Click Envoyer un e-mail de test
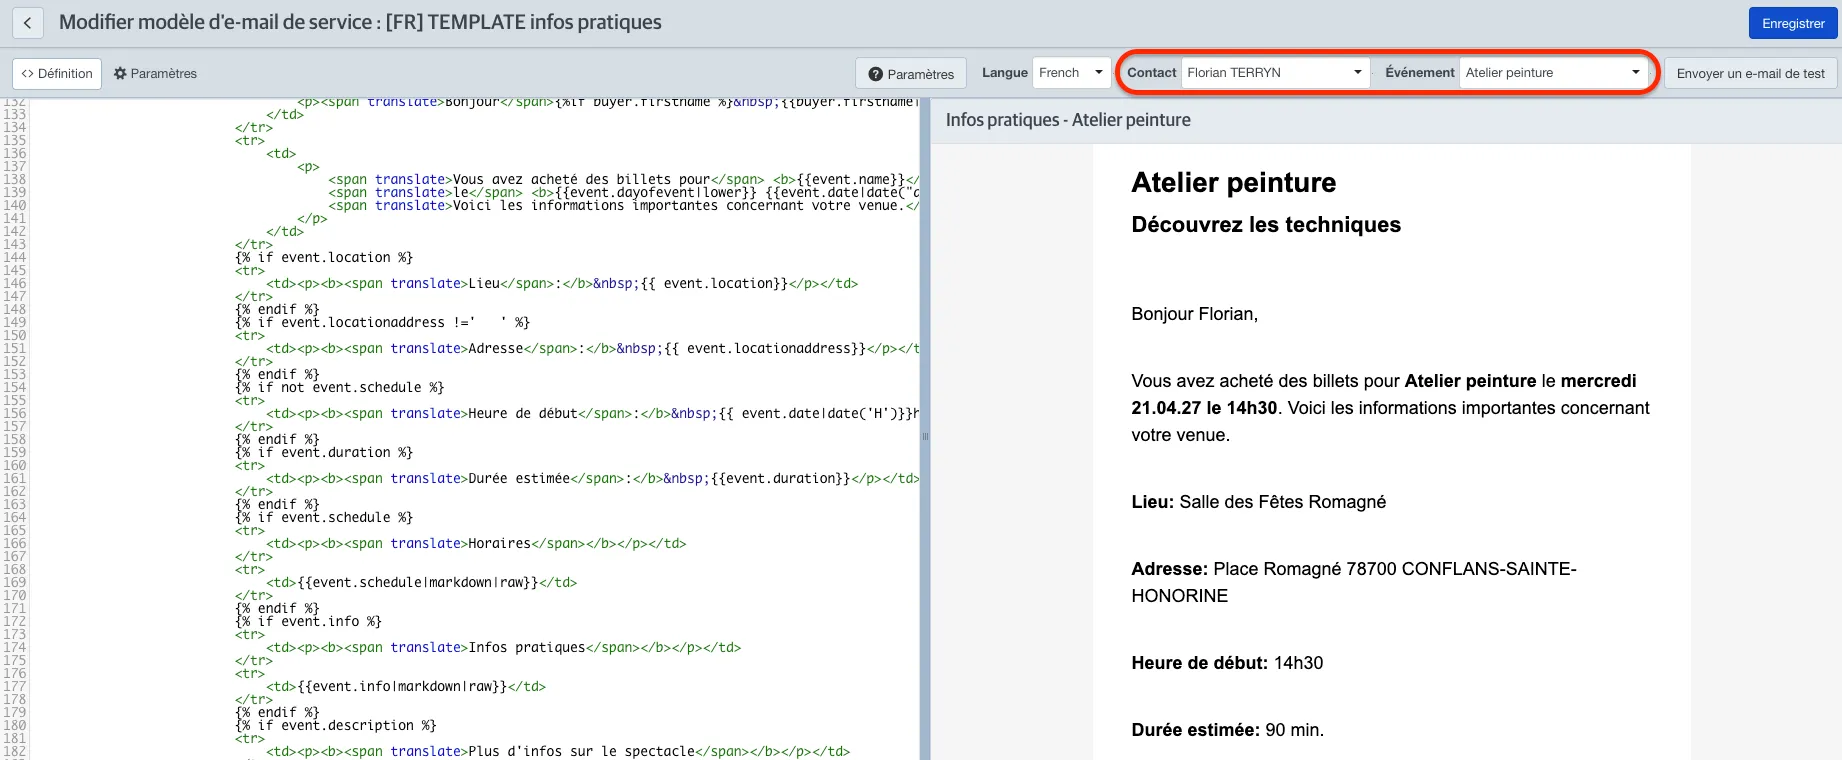 [1750, 74]
